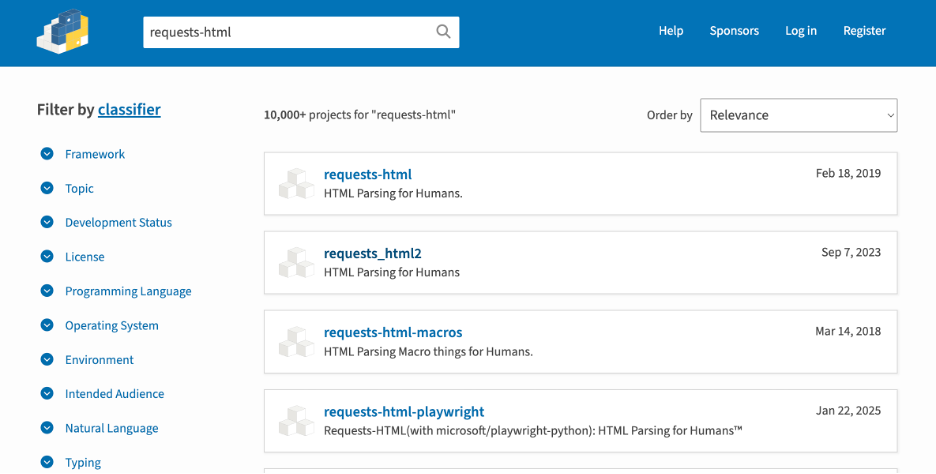The height and width of the screenshot is (474, 936).
Task: Expand the Development Status chevron
Action: coord(47,222)
